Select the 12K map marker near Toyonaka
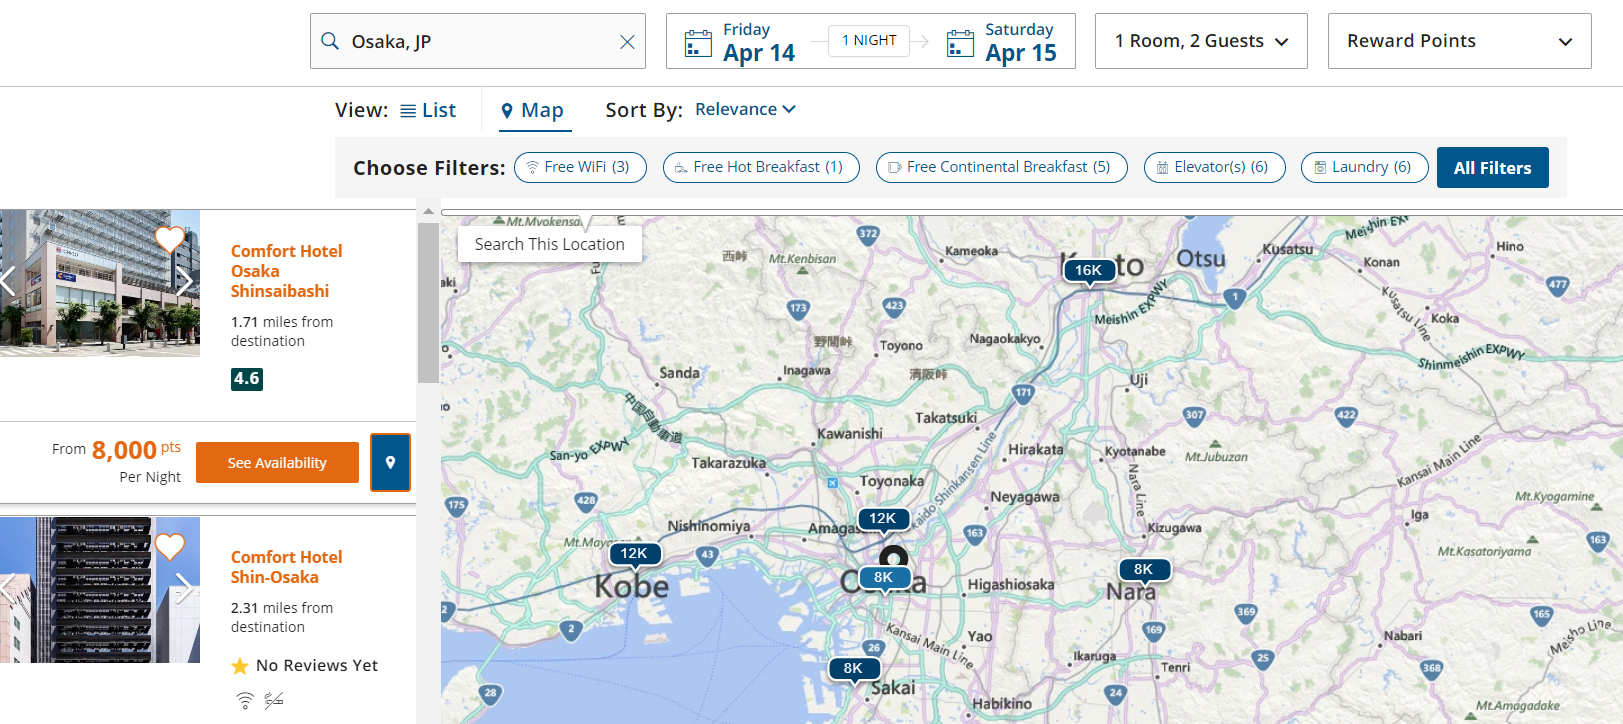Viewport: 1623px width, 724px height. [x=883, y=519]
